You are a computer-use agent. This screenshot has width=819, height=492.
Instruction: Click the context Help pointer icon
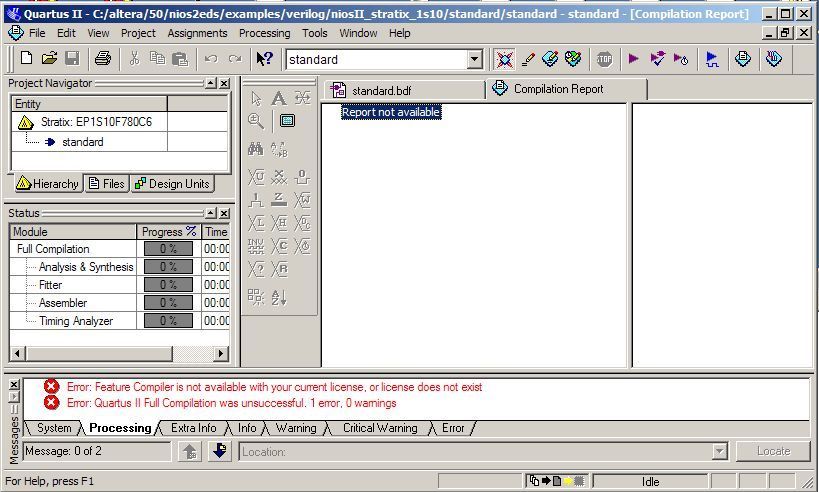(x=264, y=58)
